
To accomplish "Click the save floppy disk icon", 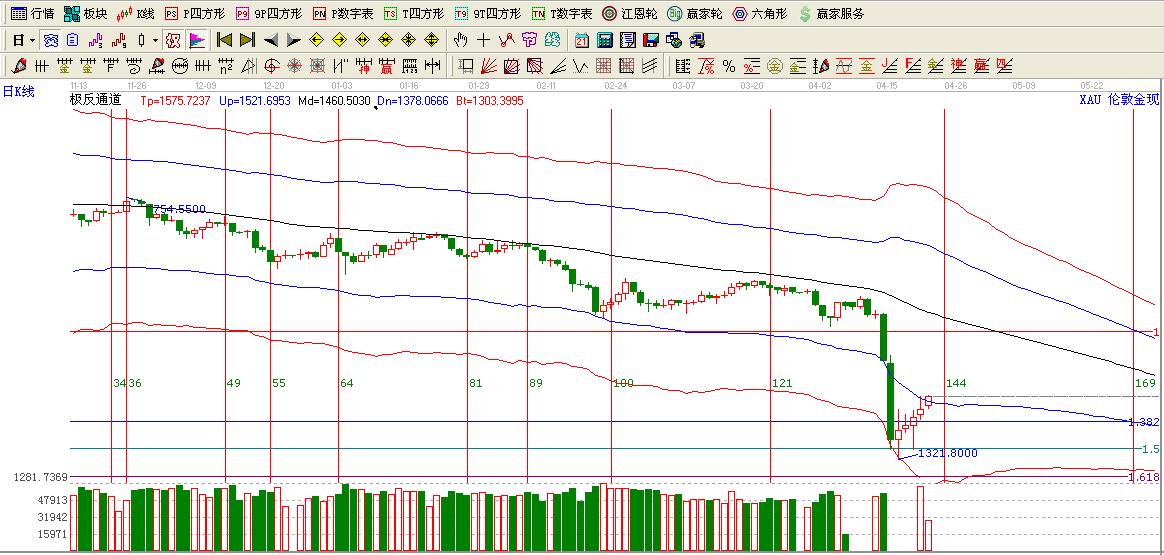I will pyautogui.click(x=650, y=40).
